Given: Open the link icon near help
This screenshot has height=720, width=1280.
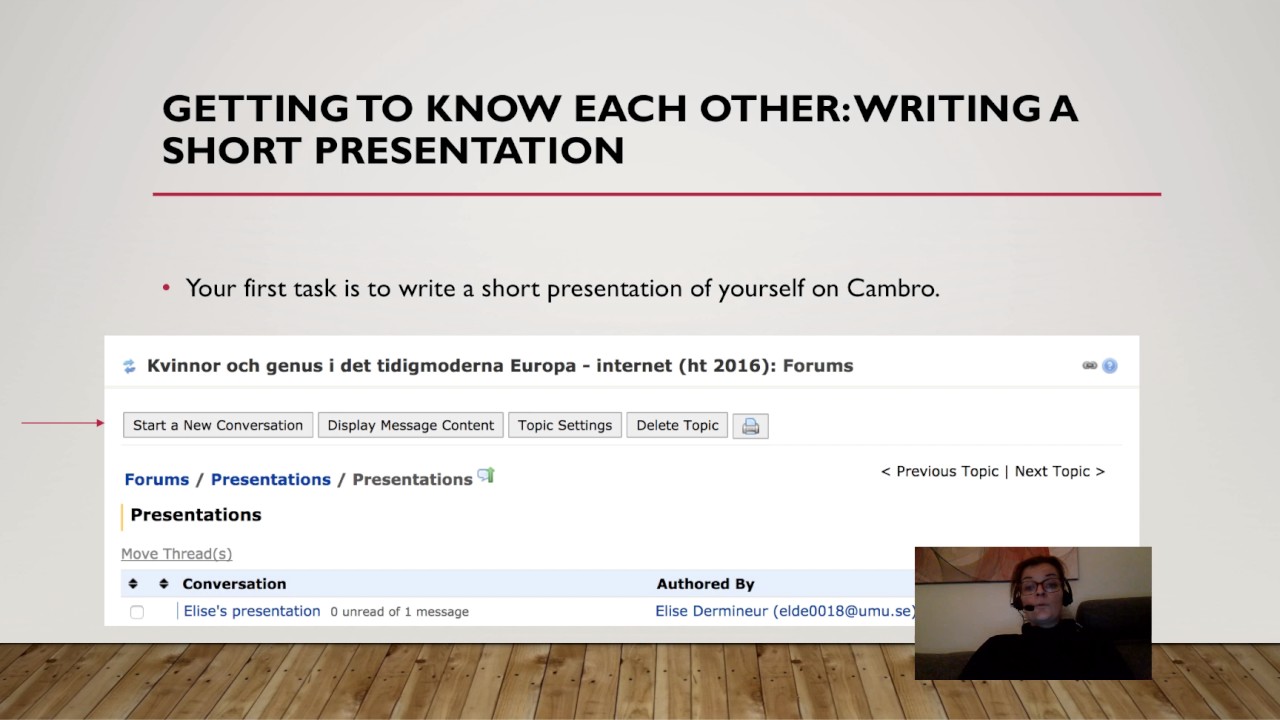Looking at the screenshot, I should point(1090,366).
